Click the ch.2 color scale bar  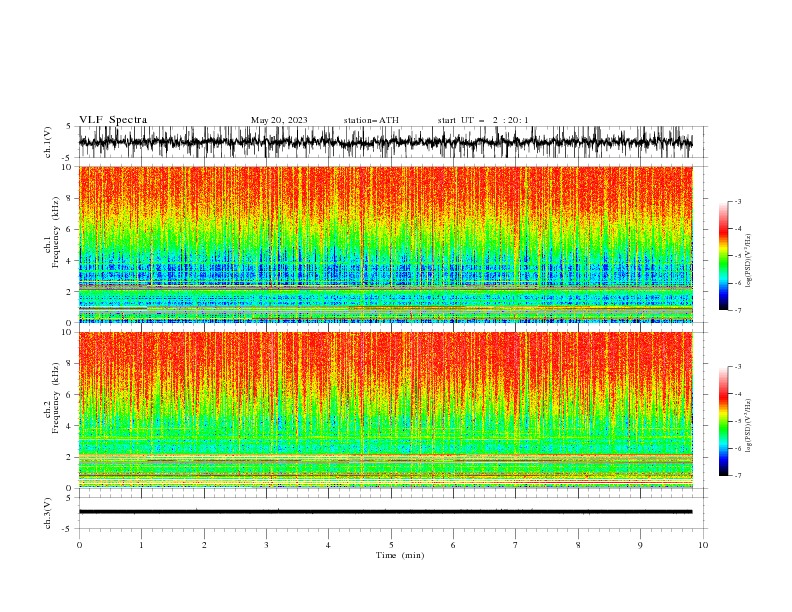click(723, 421)
